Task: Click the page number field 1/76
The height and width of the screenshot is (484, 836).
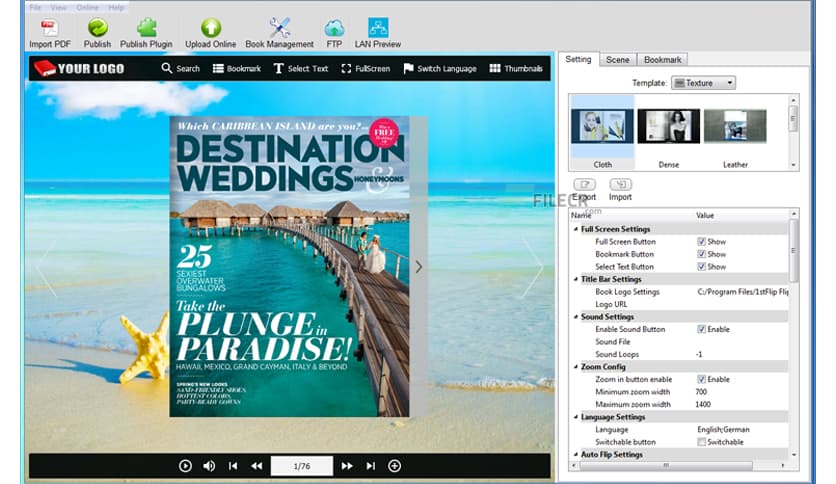Action: (x=302, y=466)
